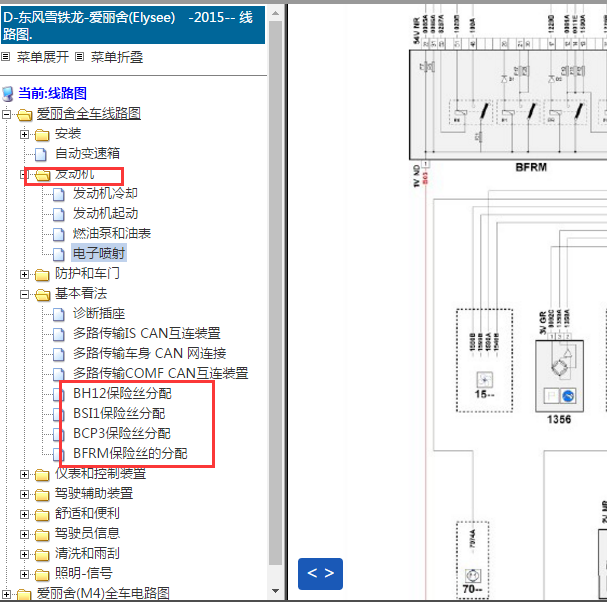Click the 多路传输IS CAN互连装置 document icon

(x=58, y=334)
